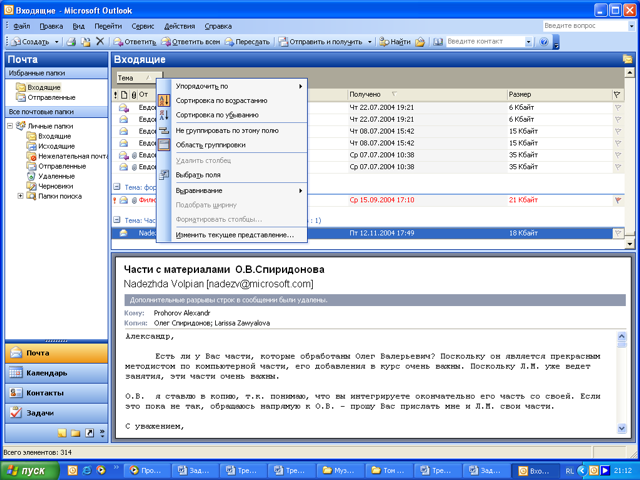This screenshot has height=480, width=640.
Task: Switch to Контакты pane
Action: 56,393
